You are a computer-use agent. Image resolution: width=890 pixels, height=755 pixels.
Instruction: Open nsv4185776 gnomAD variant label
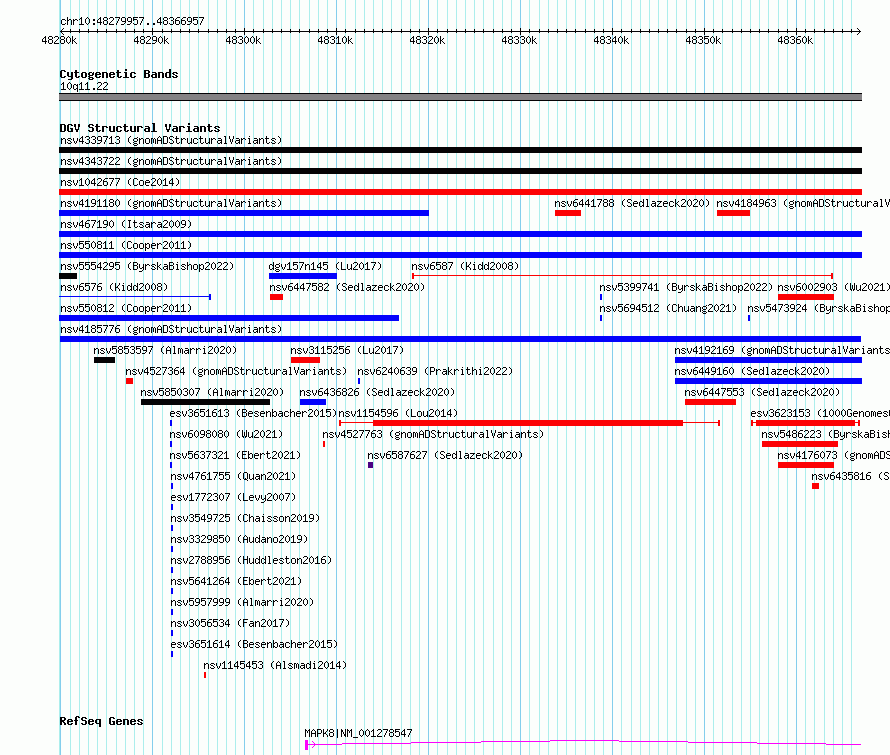click(x=171, y=329)
